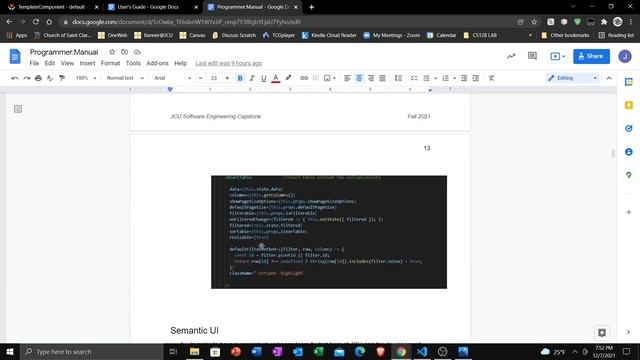Open numbered list options arrow
The image size is (640, 360).
(x=455, y=78)
